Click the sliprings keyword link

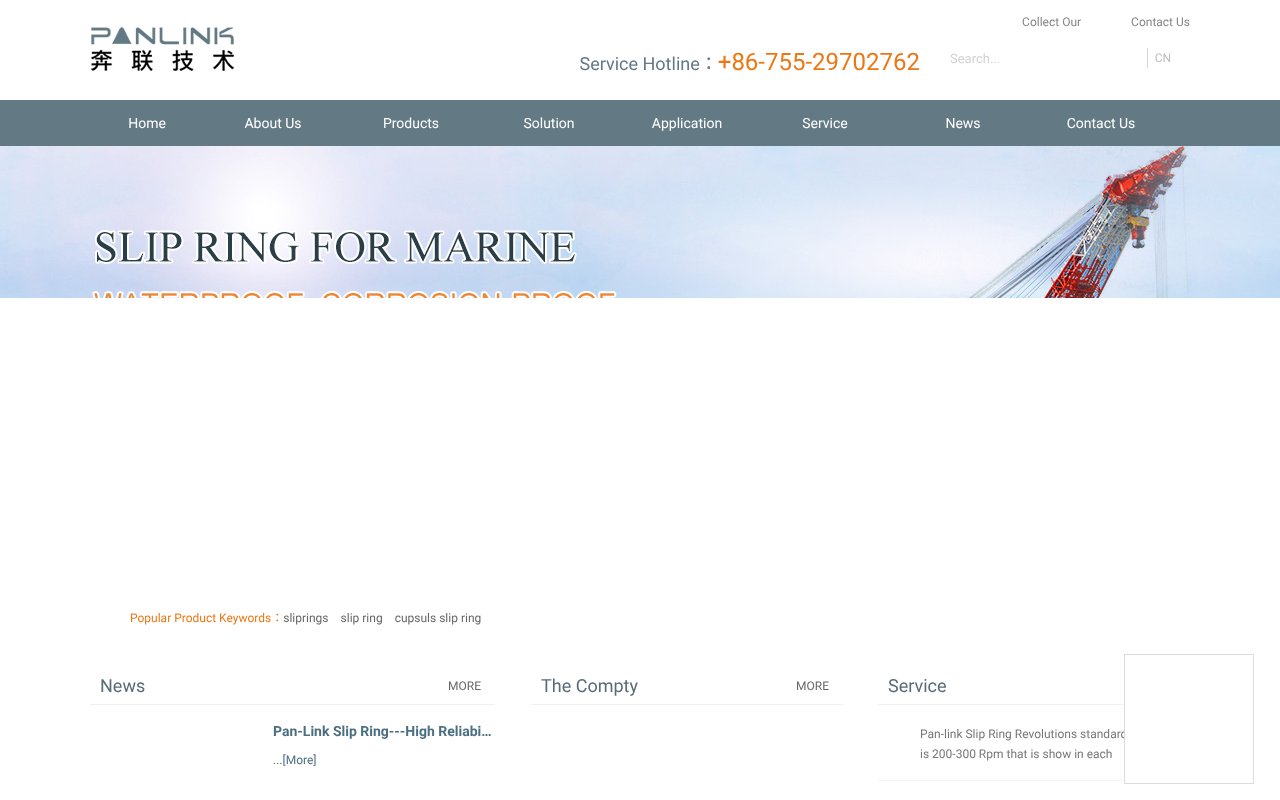pos(305,617)
